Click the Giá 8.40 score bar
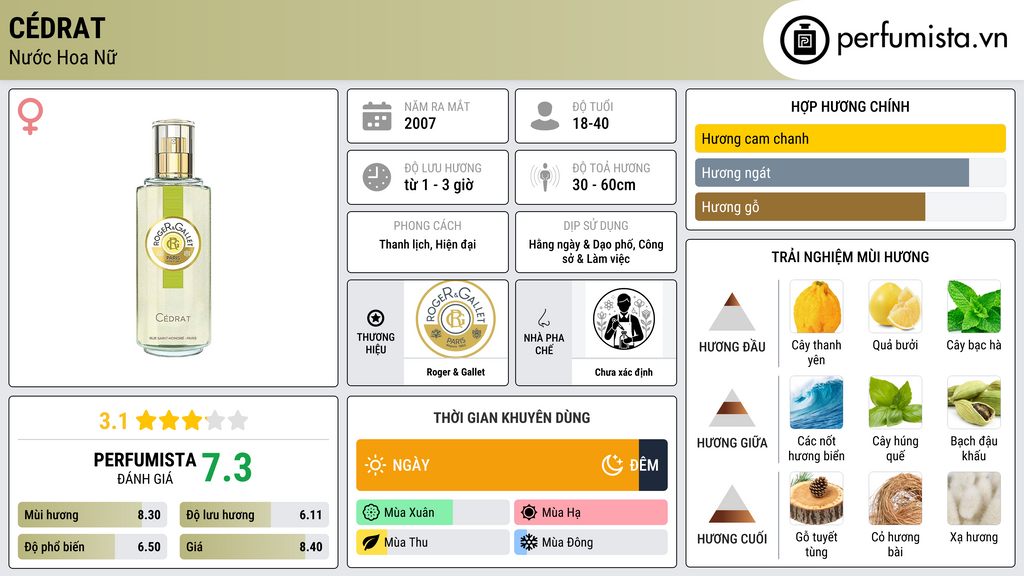 tap(254, 547)
